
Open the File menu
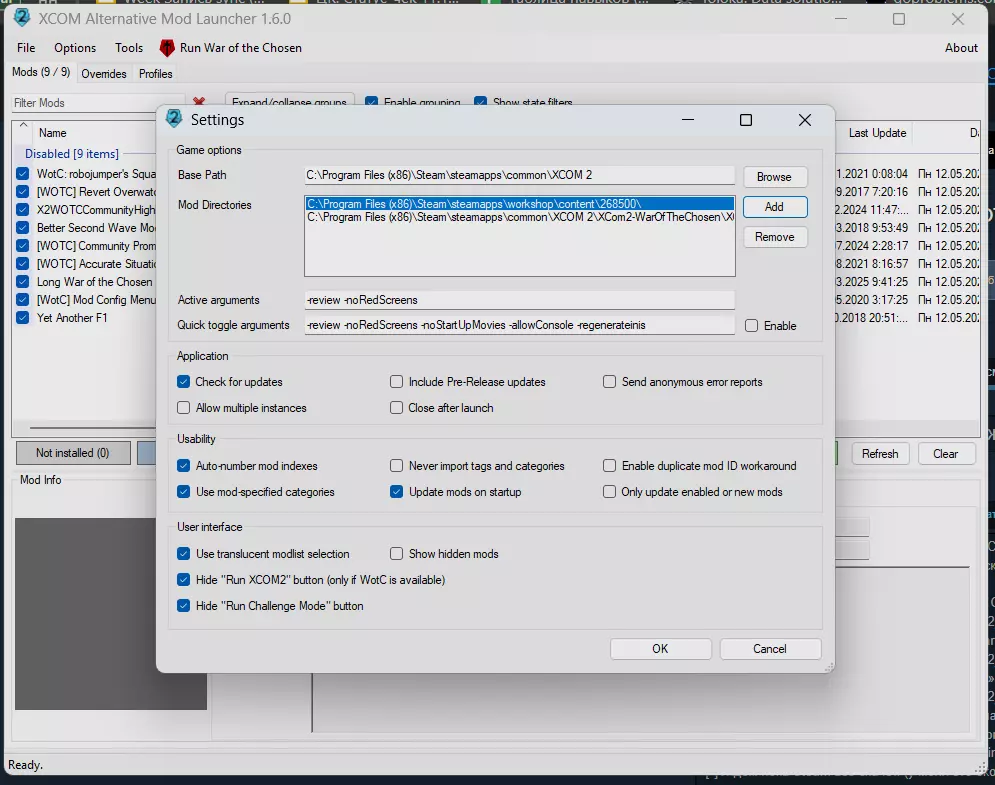26,48
